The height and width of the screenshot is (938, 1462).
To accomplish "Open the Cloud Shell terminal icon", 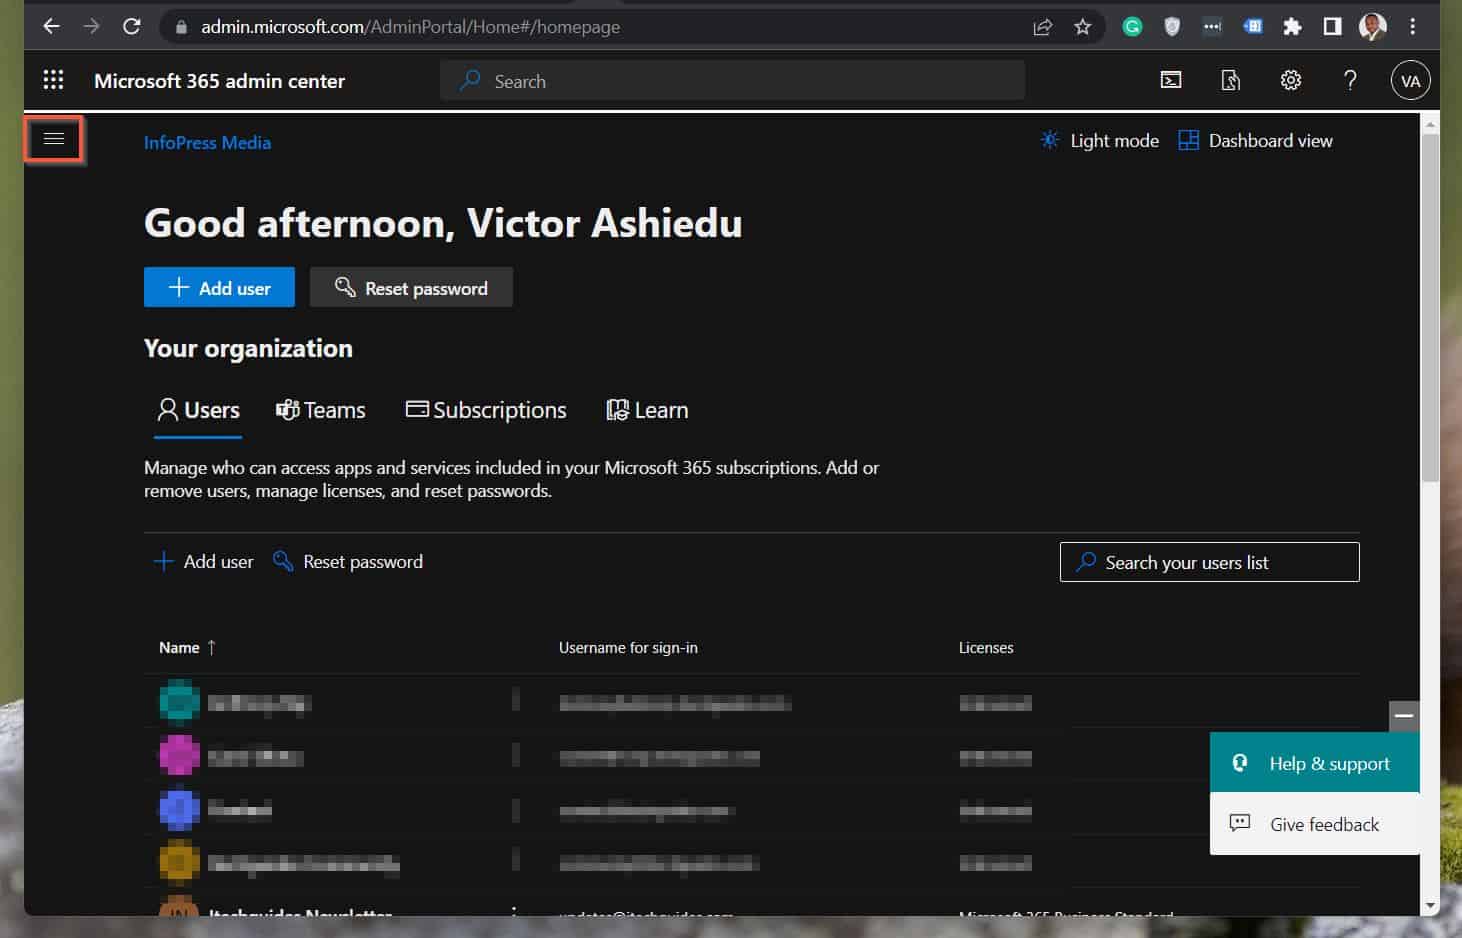I will 1171,80.
